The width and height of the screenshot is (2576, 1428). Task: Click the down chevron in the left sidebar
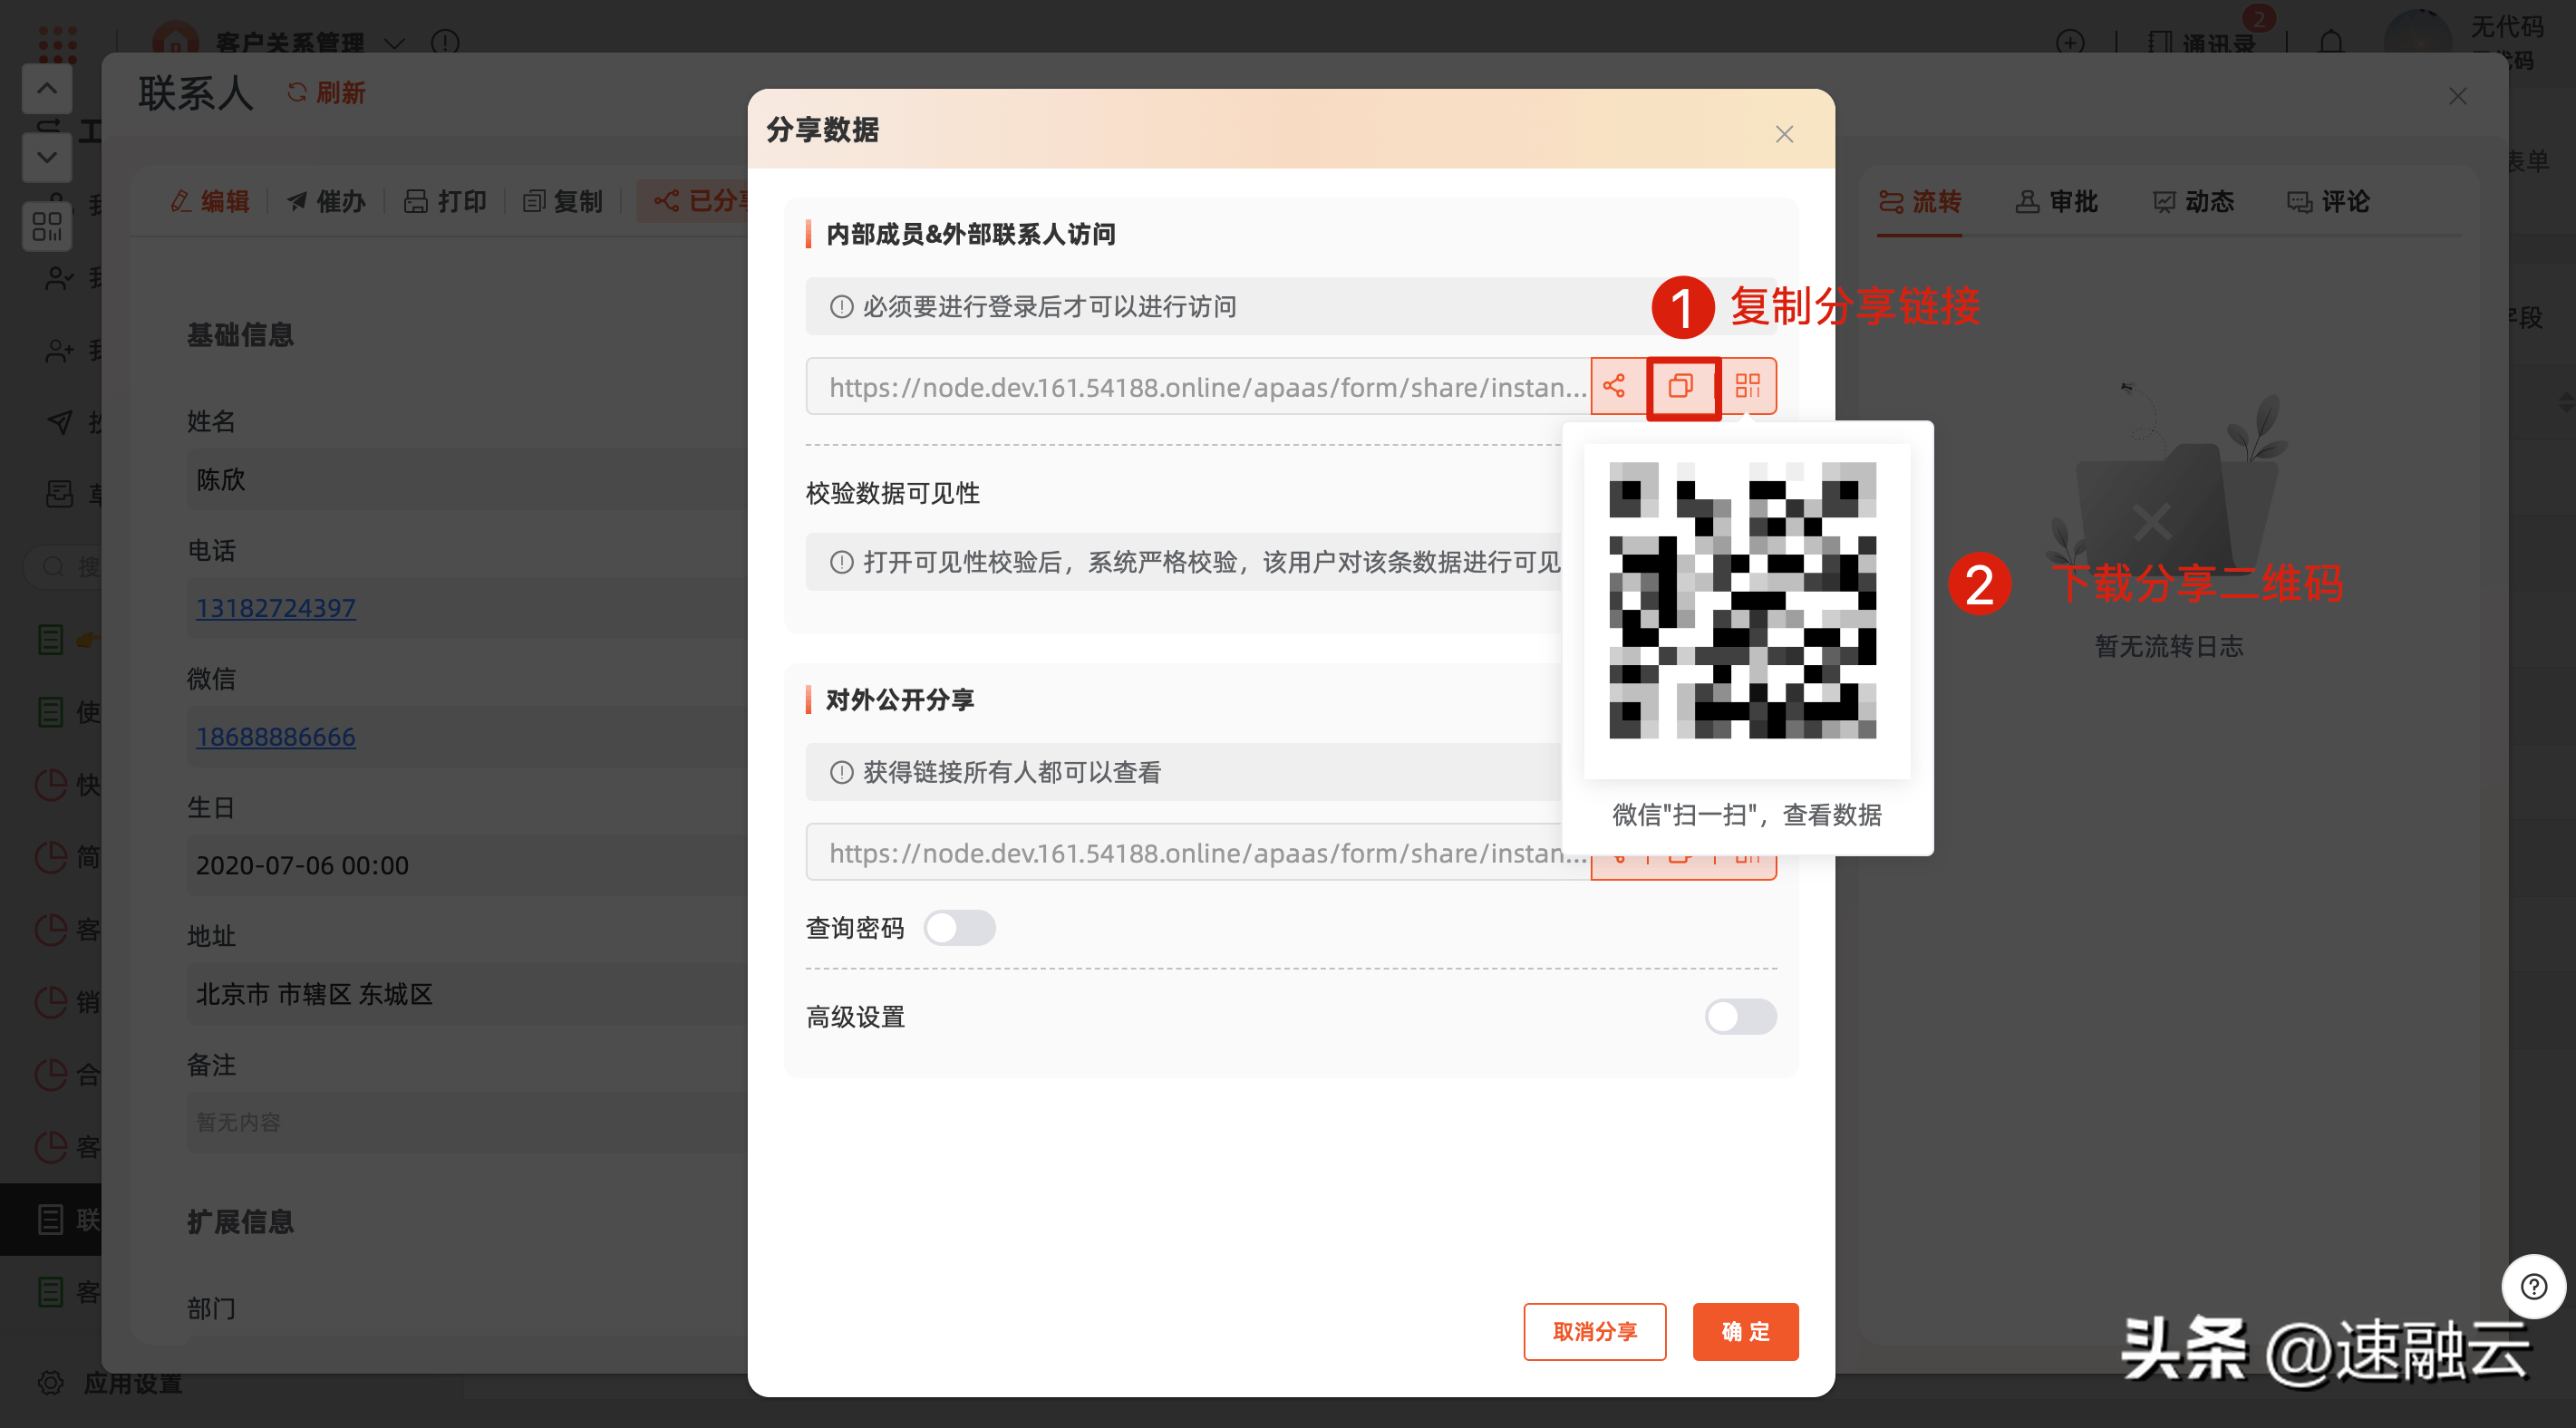click(47, 157)
